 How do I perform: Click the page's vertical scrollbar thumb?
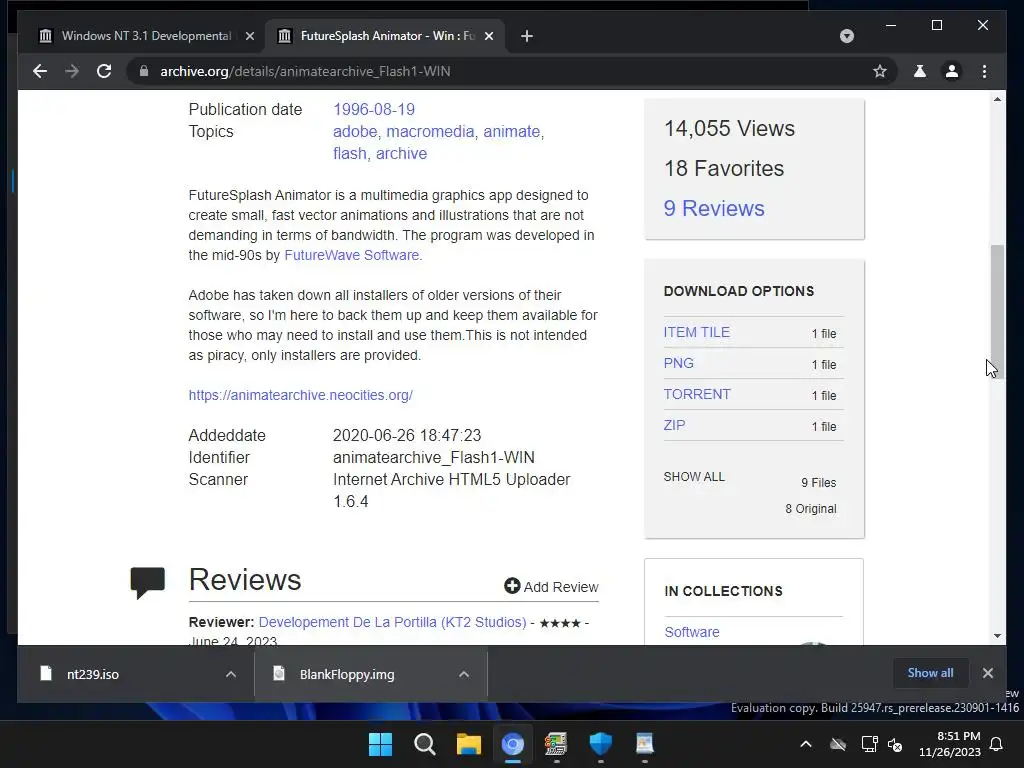(997, 310)
